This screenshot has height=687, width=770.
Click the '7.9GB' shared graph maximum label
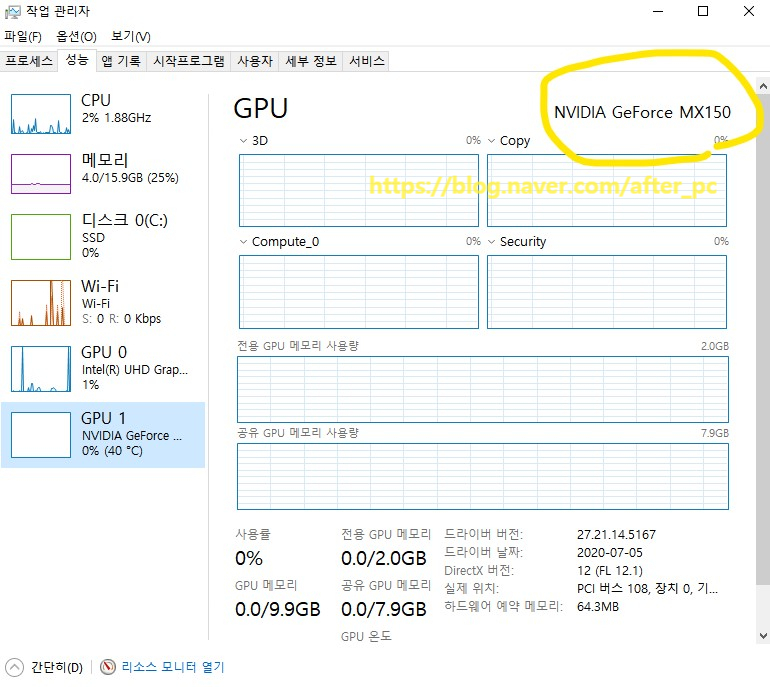715,433
